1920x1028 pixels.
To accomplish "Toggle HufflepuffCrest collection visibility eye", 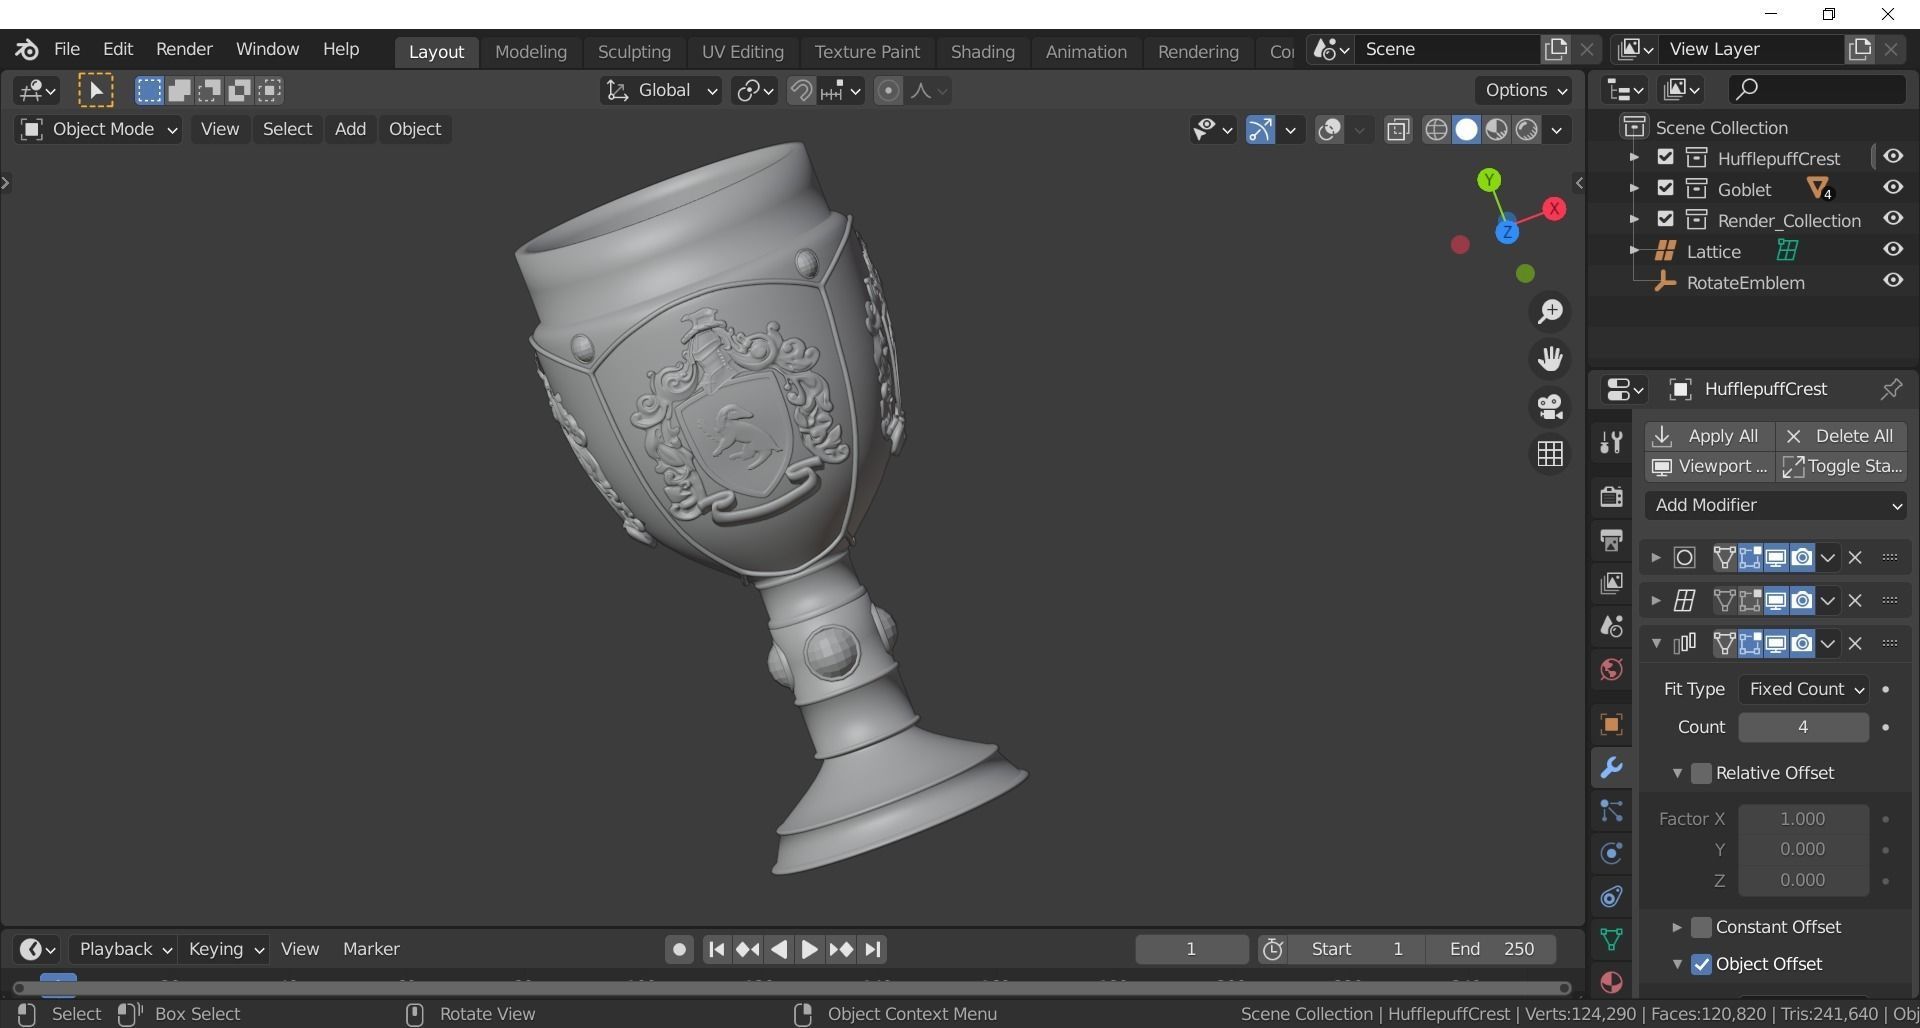I will coord(1893,157).
